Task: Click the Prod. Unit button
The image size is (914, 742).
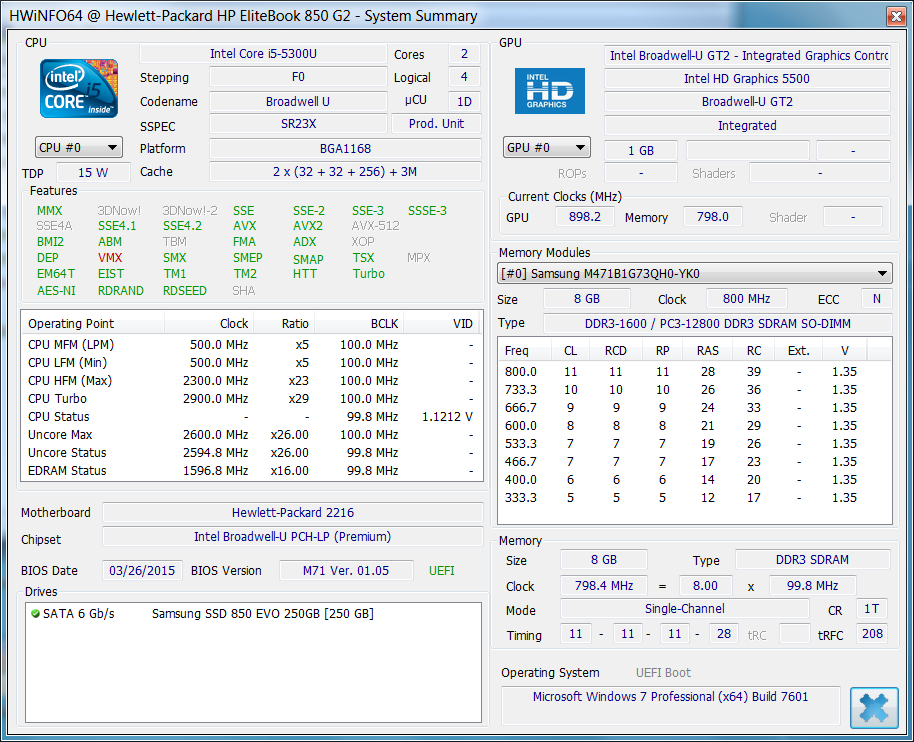Action: (436, 124)
